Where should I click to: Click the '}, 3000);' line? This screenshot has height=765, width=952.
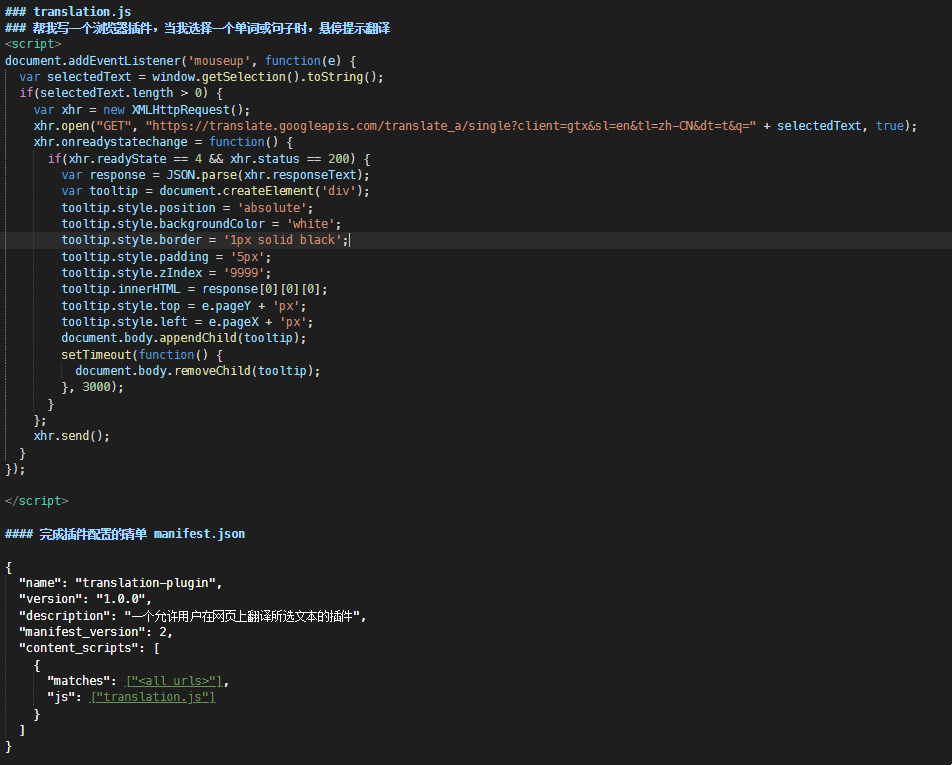92,387
